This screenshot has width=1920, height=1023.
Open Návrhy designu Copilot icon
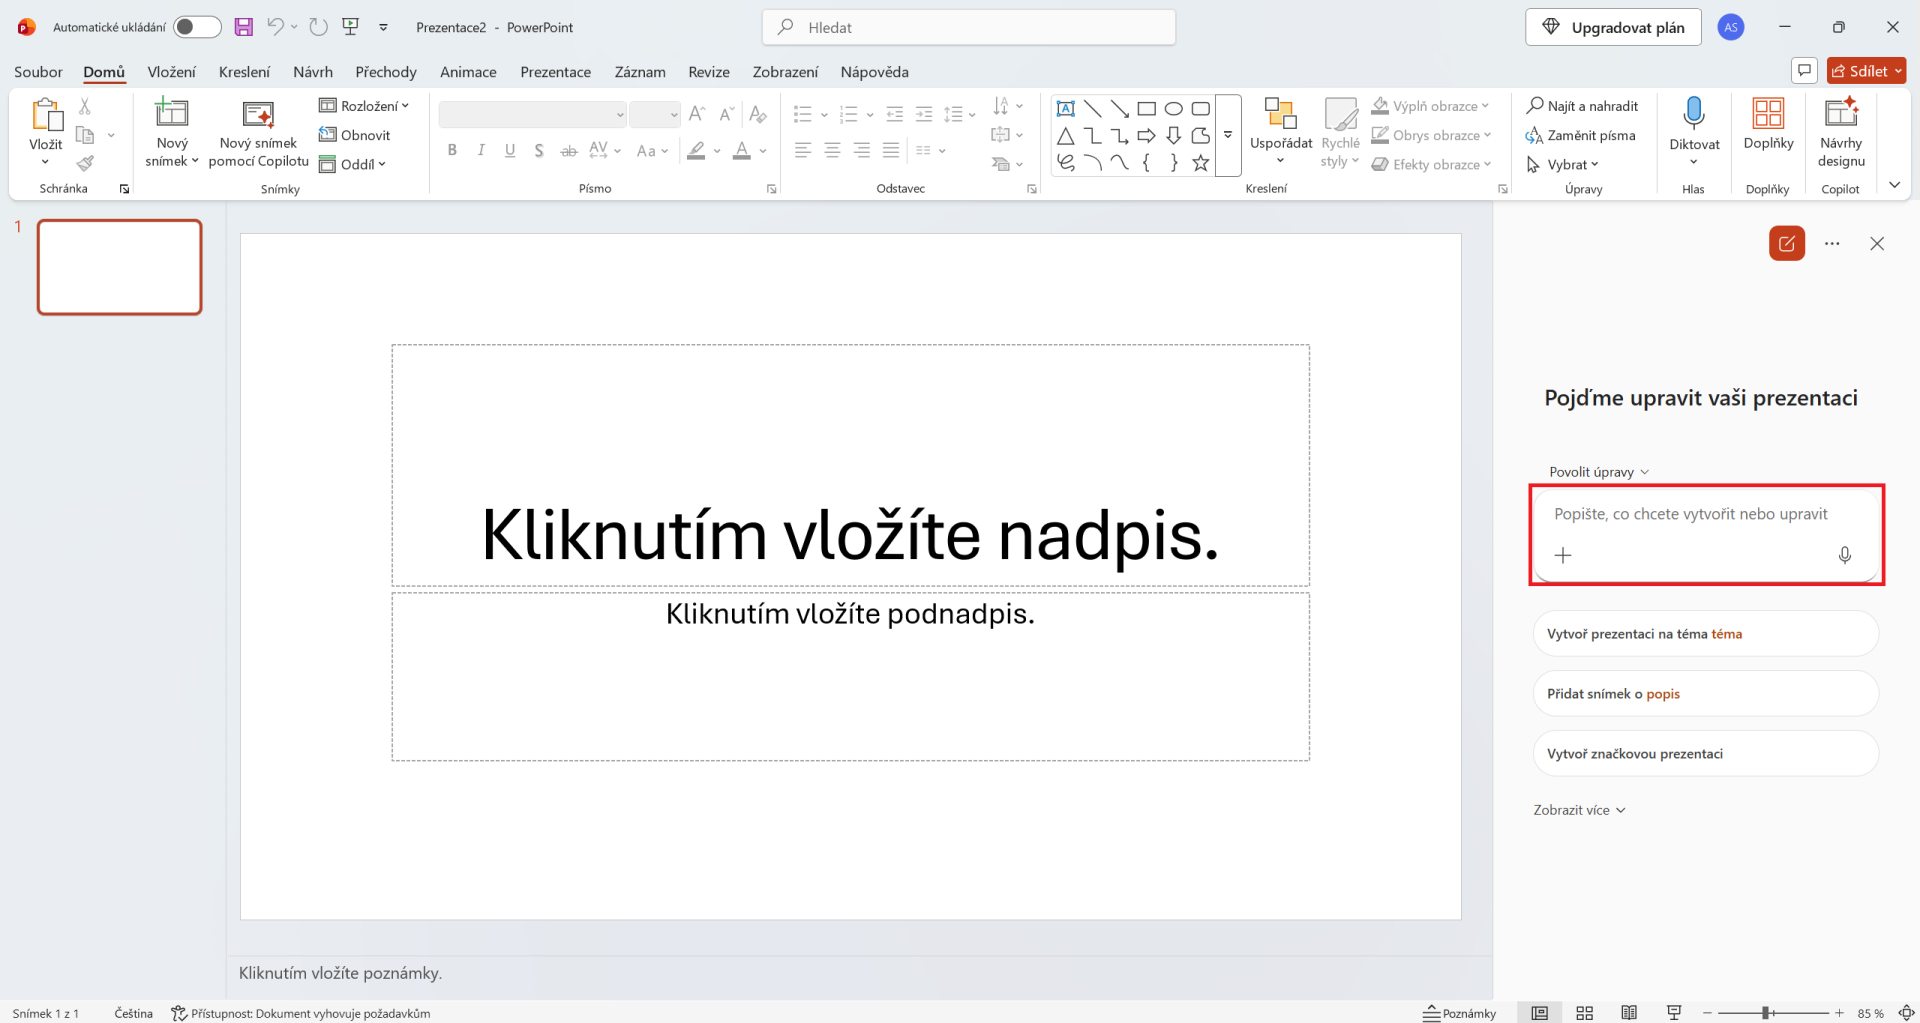(x=1841, y=113)
